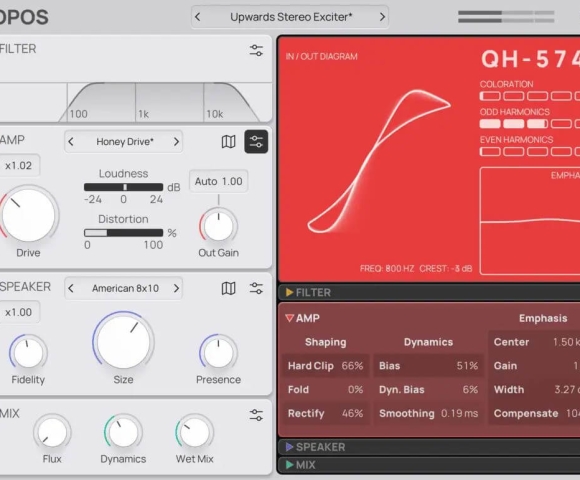Click the Flux knob
Screen dimensions: 580x480
pos(52,432)
